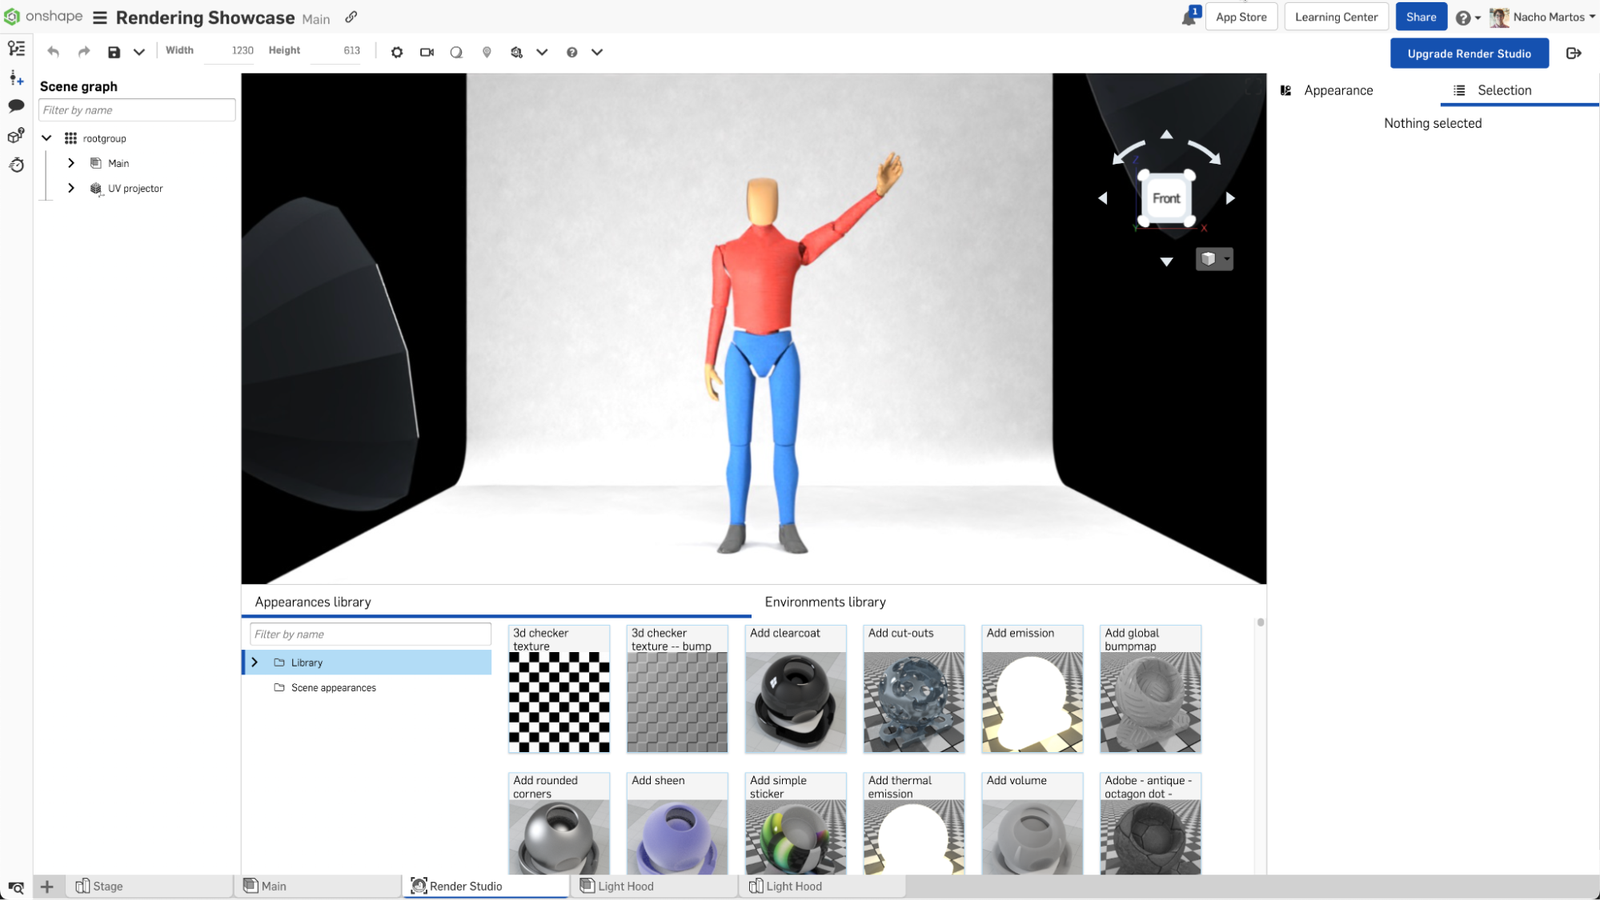Open the render settings gear icon
This screenshot has width=1600, height=900.
pos(397,51)
